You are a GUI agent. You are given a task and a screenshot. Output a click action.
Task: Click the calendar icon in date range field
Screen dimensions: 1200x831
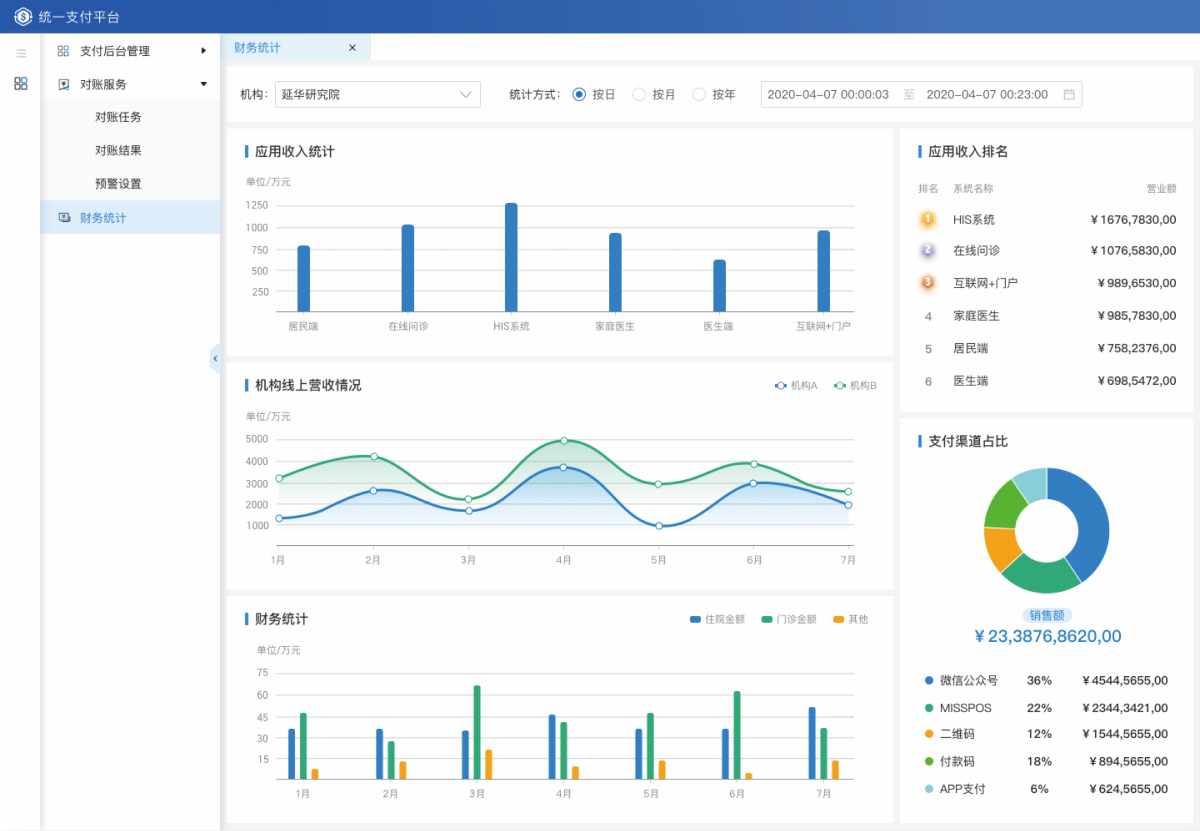coord(1069,94)
